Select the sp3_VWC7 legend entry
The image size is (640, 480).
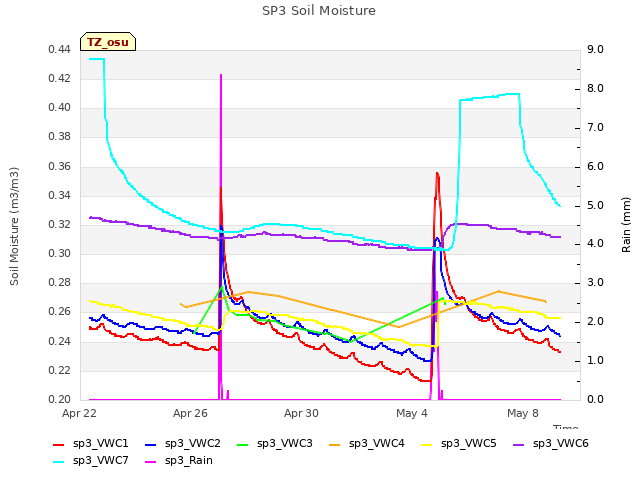point(91,461)
